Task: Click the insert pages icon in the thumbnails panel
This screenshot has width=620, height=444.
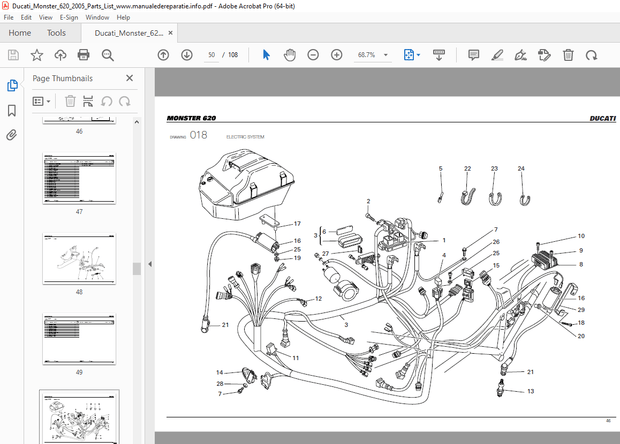Action: 88,101
